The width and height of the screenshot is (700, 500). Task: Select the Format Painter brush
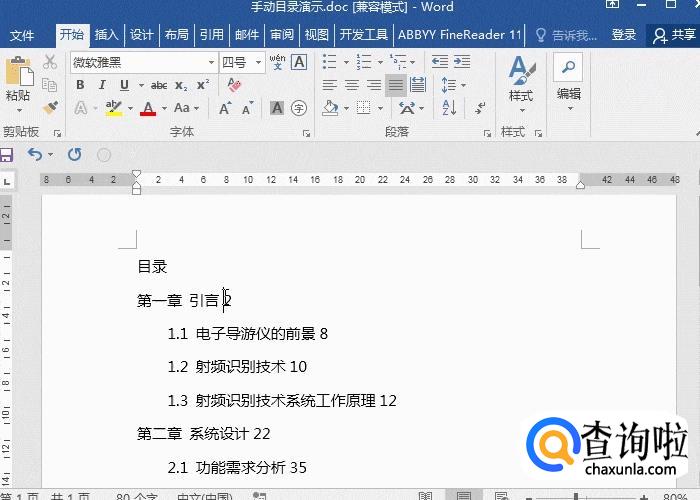(50, 108)
